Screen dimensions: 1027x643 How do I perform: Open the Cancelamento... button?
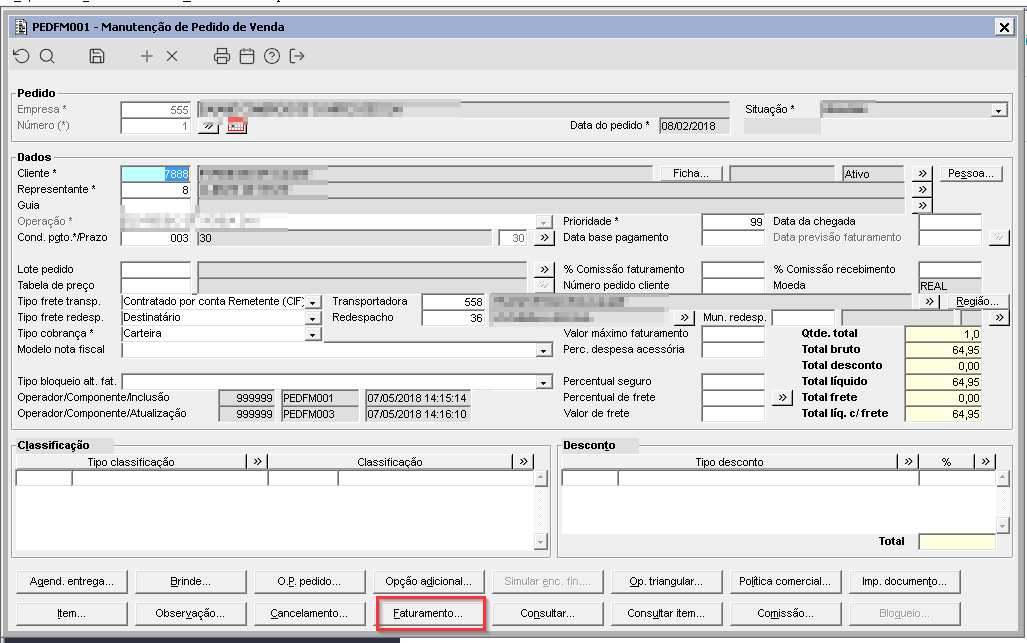309,614
